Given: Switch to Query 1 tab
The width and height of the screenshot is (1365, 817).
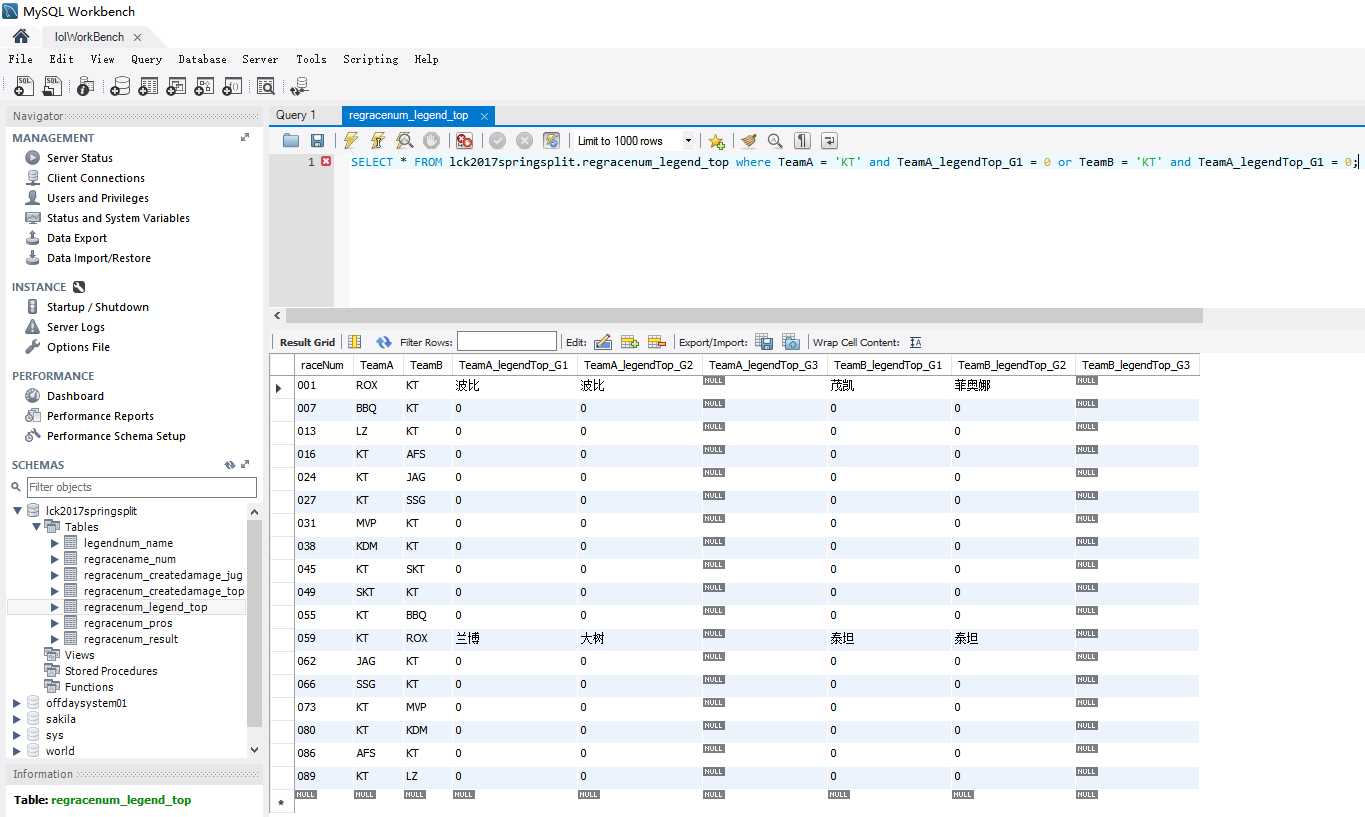Looking at the screenshot, I should click(x=295, y=115).
